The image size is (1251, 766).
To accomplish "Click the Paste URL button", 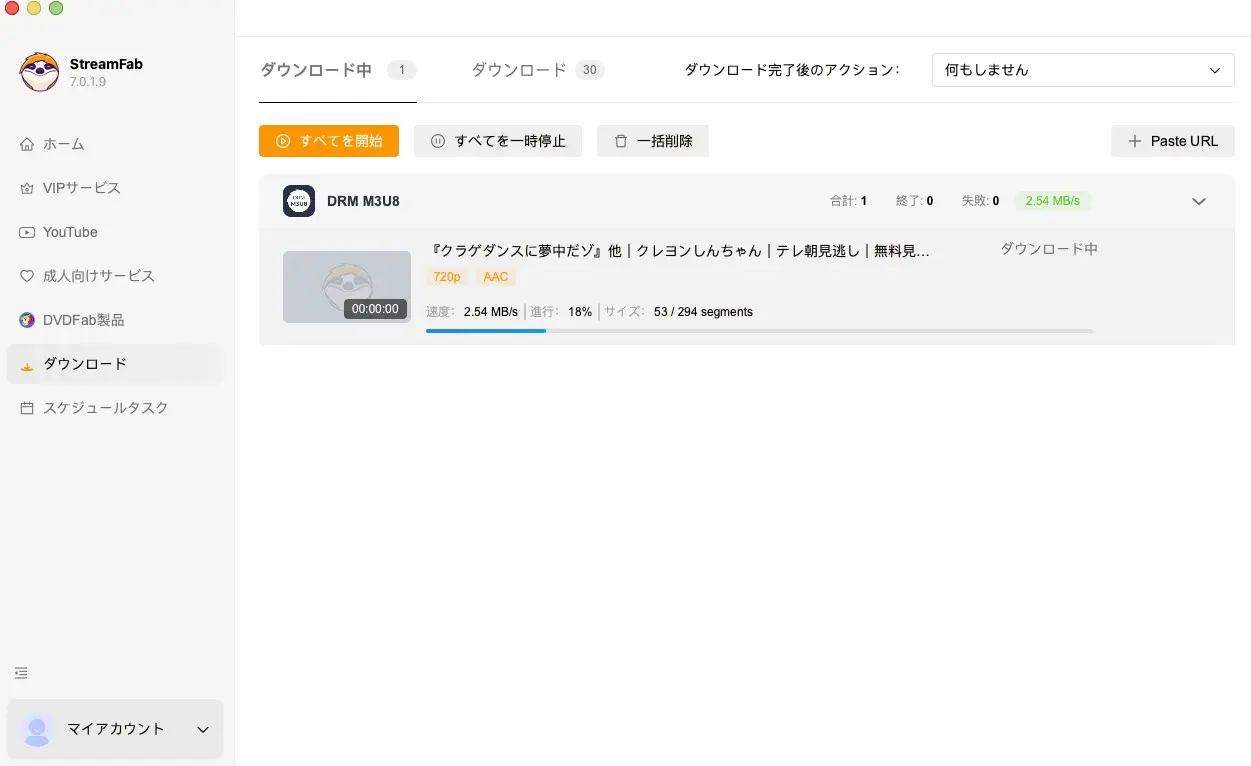I will (1173, 141).
